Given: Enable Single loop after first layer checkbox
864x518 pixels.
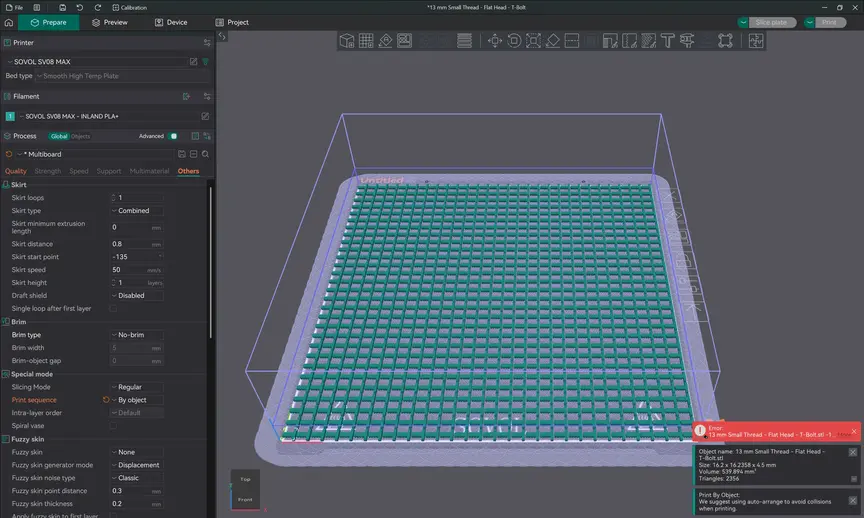Looking at the screenshot, I should (114, 308).
